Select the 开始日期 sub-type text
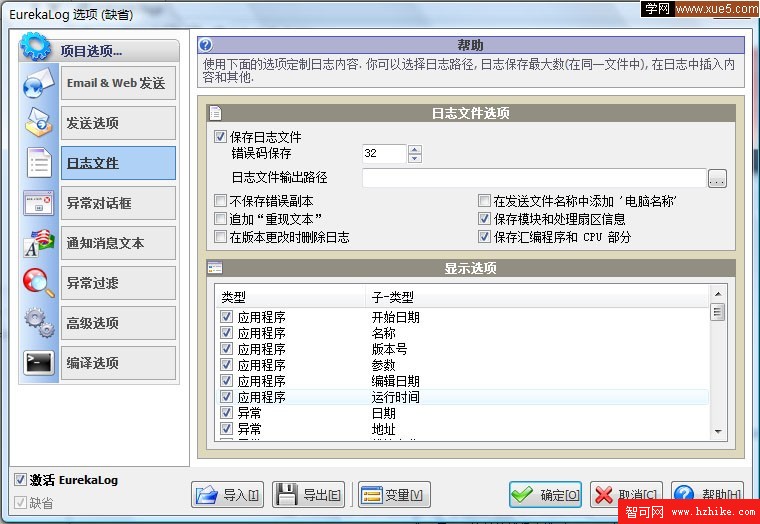 point(396,317)
